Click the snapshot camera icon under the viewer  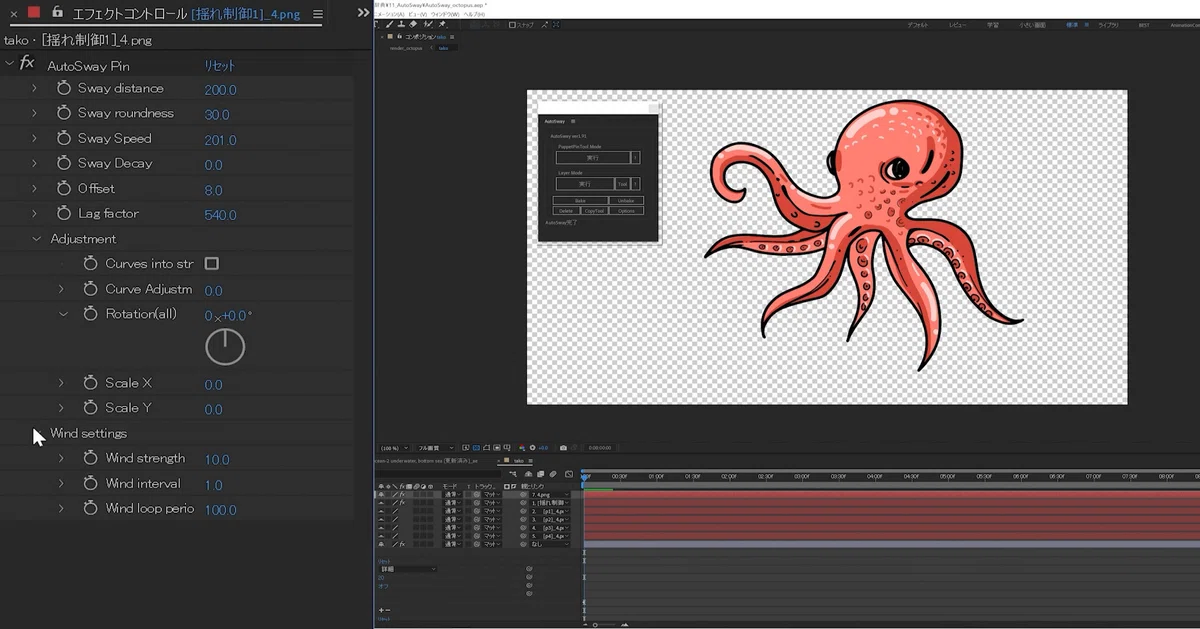pos(563,448)
